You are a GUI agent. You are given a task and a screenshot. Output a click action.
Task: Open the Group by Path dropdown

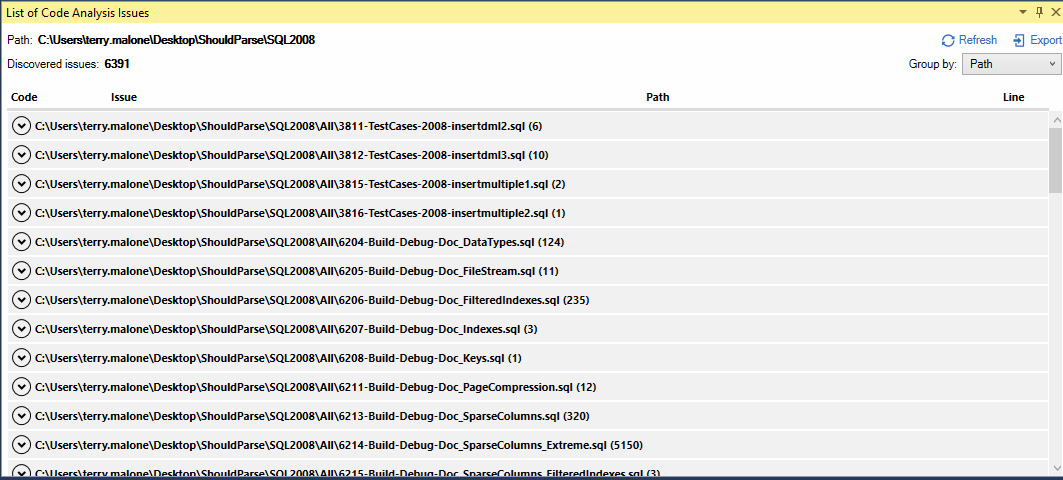click(x=1010, y=64)
